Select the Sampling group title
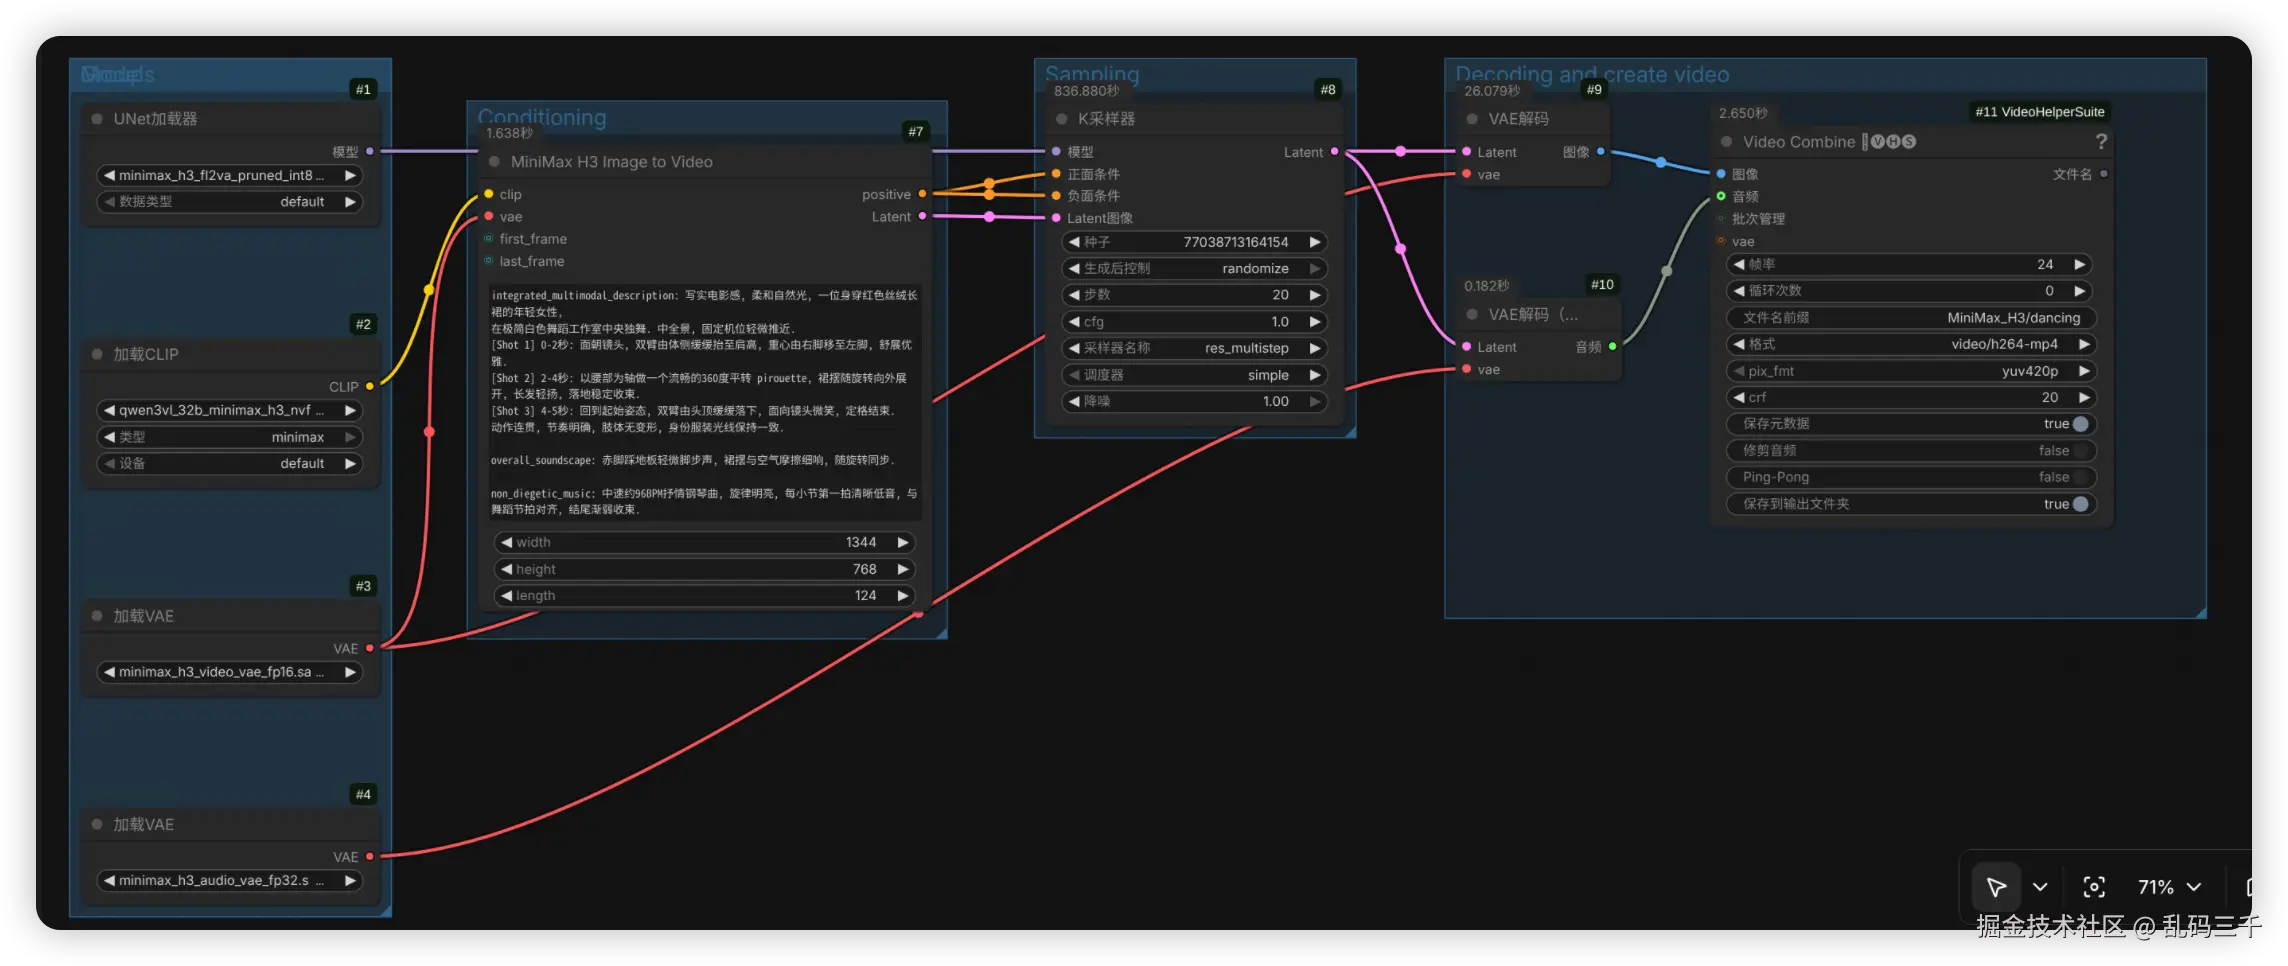The width and height of the screenshot is (2288, 966). tap(1092, 74)
